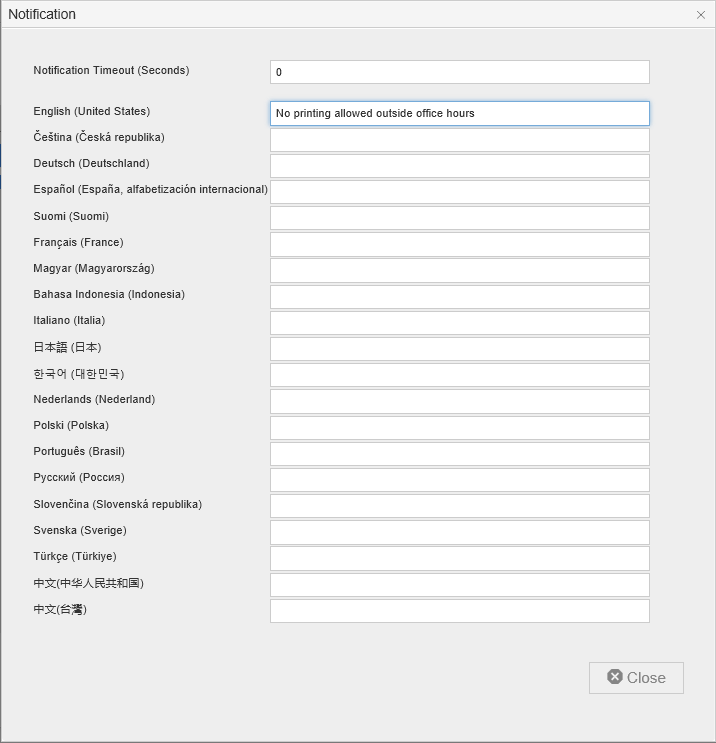Viewport: 716px width, 743px height.
Task: Click the 日本語 (日本) input field
Action: click(459, 349)
